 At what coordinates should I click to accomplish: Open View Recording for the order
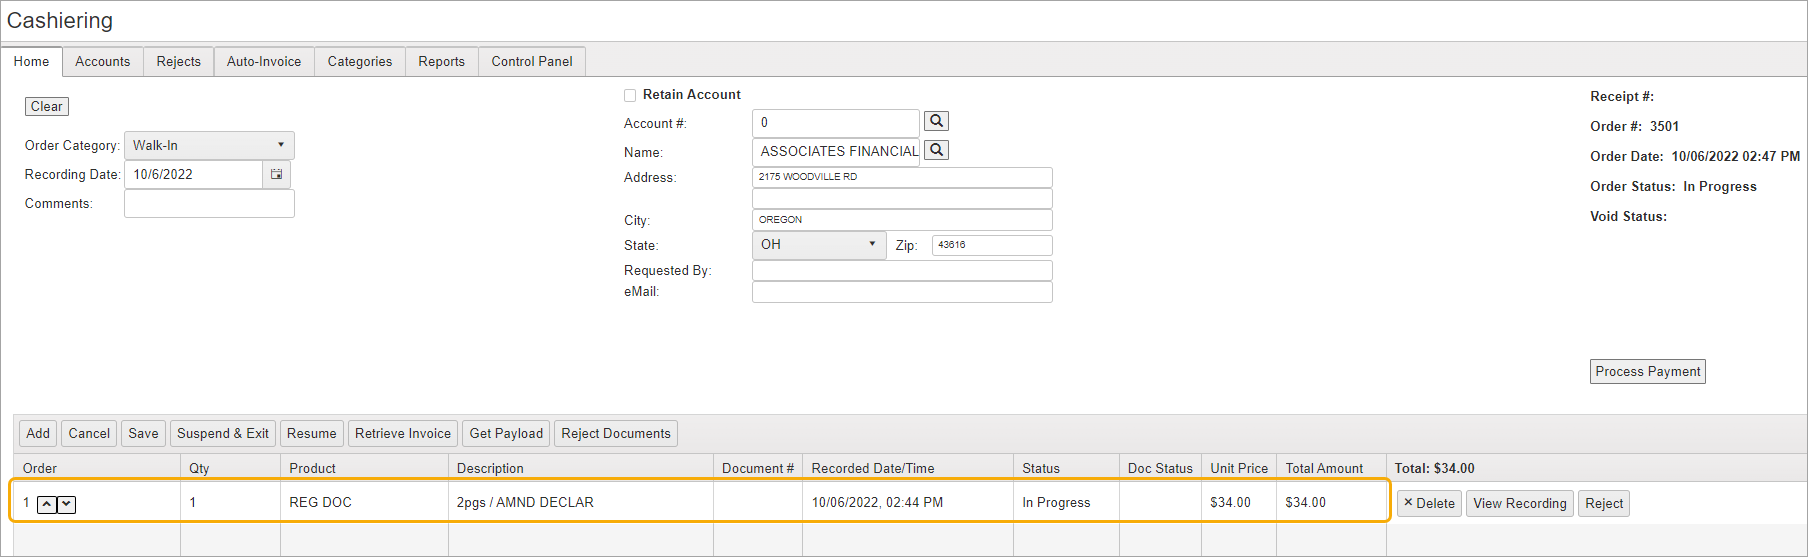(x=1519, y=503)
